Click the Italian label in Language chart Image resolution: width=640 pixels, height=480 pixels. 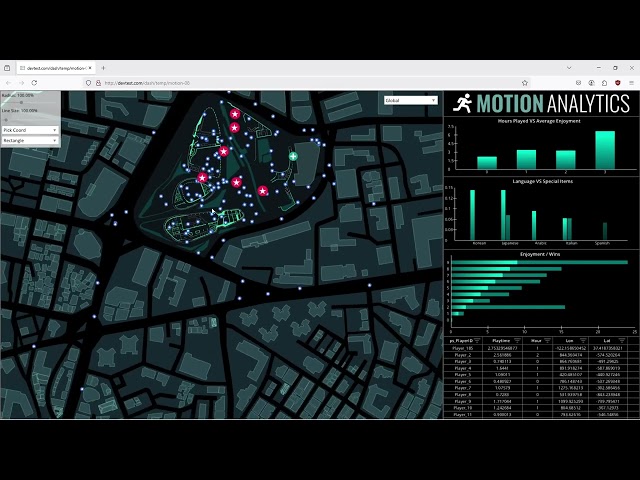(571, 243)
